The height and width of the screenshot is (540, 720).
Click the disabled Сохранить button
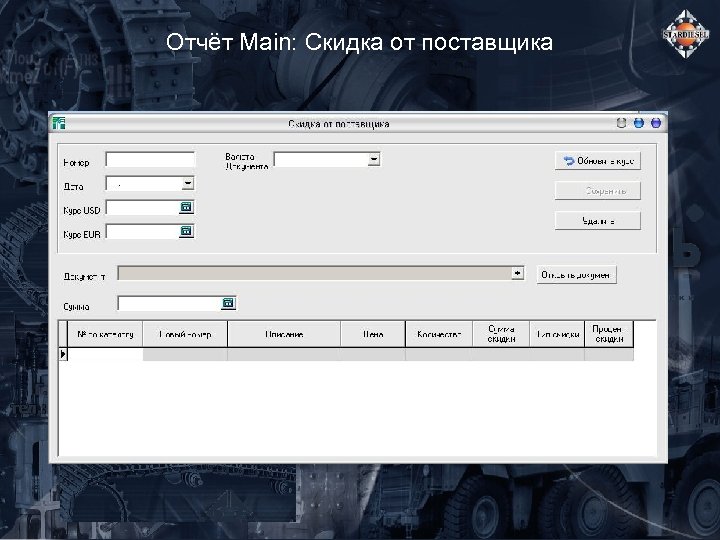click(597, 191)
